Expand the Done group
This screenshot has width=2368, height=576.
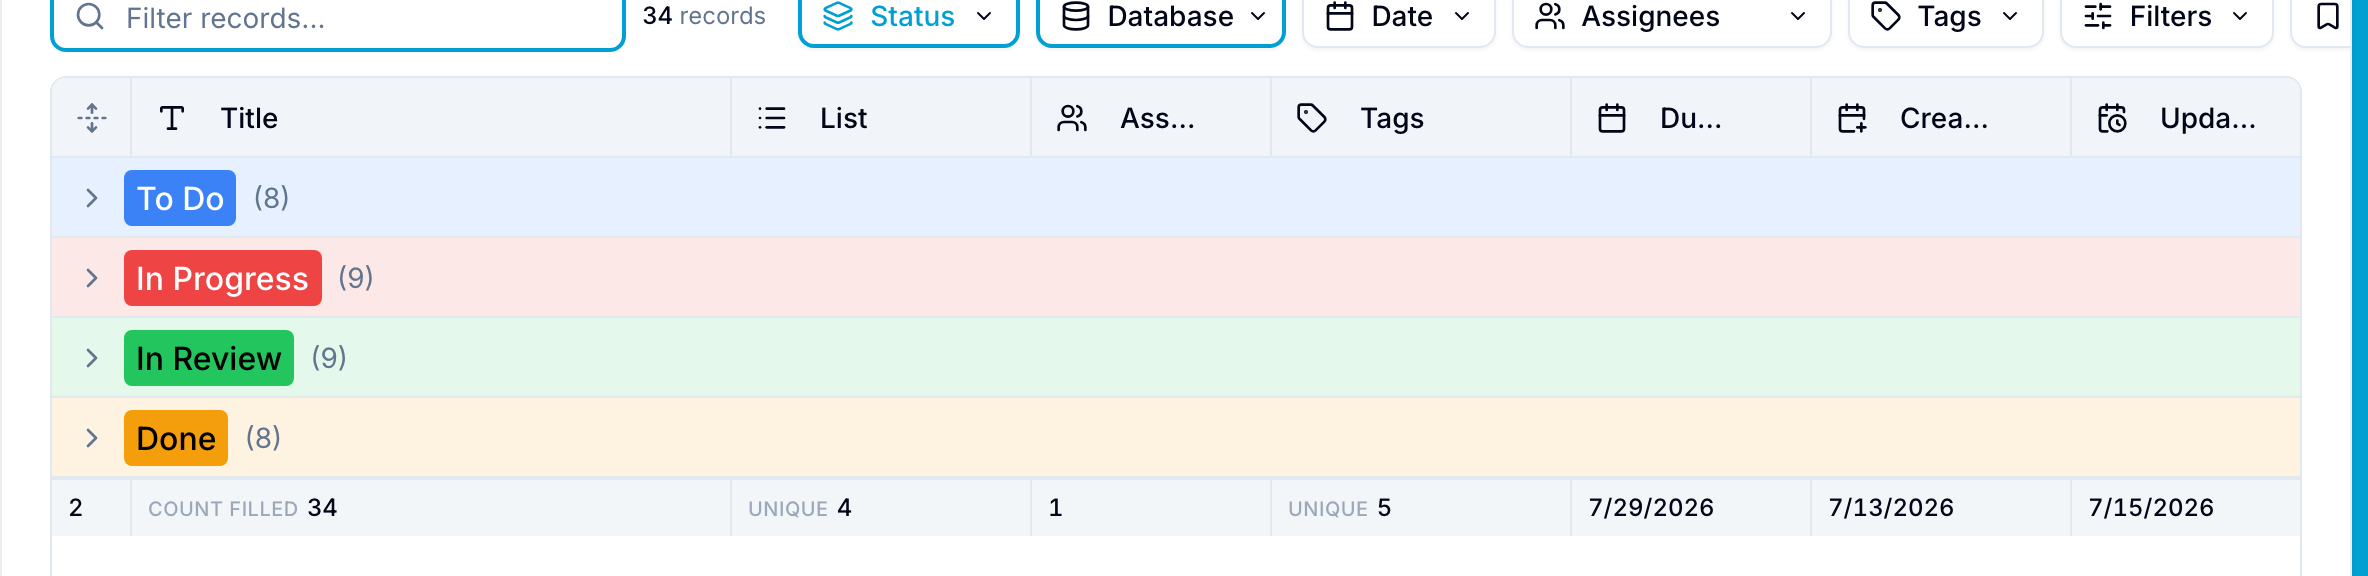click(92, 438)
